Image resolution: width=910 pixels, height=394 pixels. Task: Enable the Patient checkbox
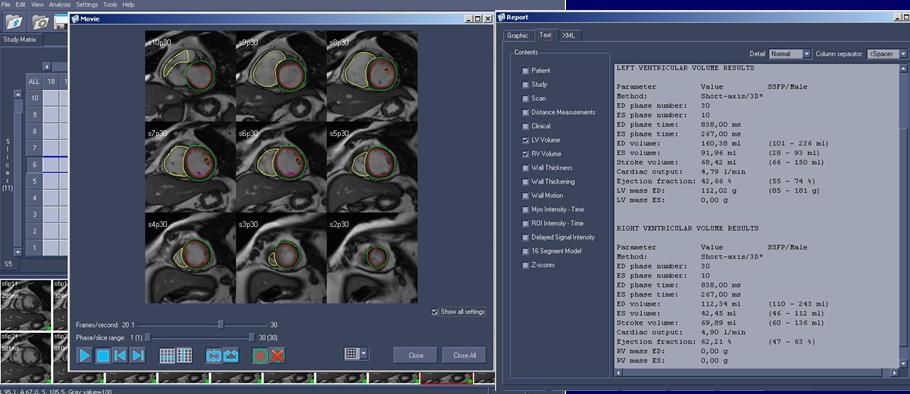tap(525, 70)
